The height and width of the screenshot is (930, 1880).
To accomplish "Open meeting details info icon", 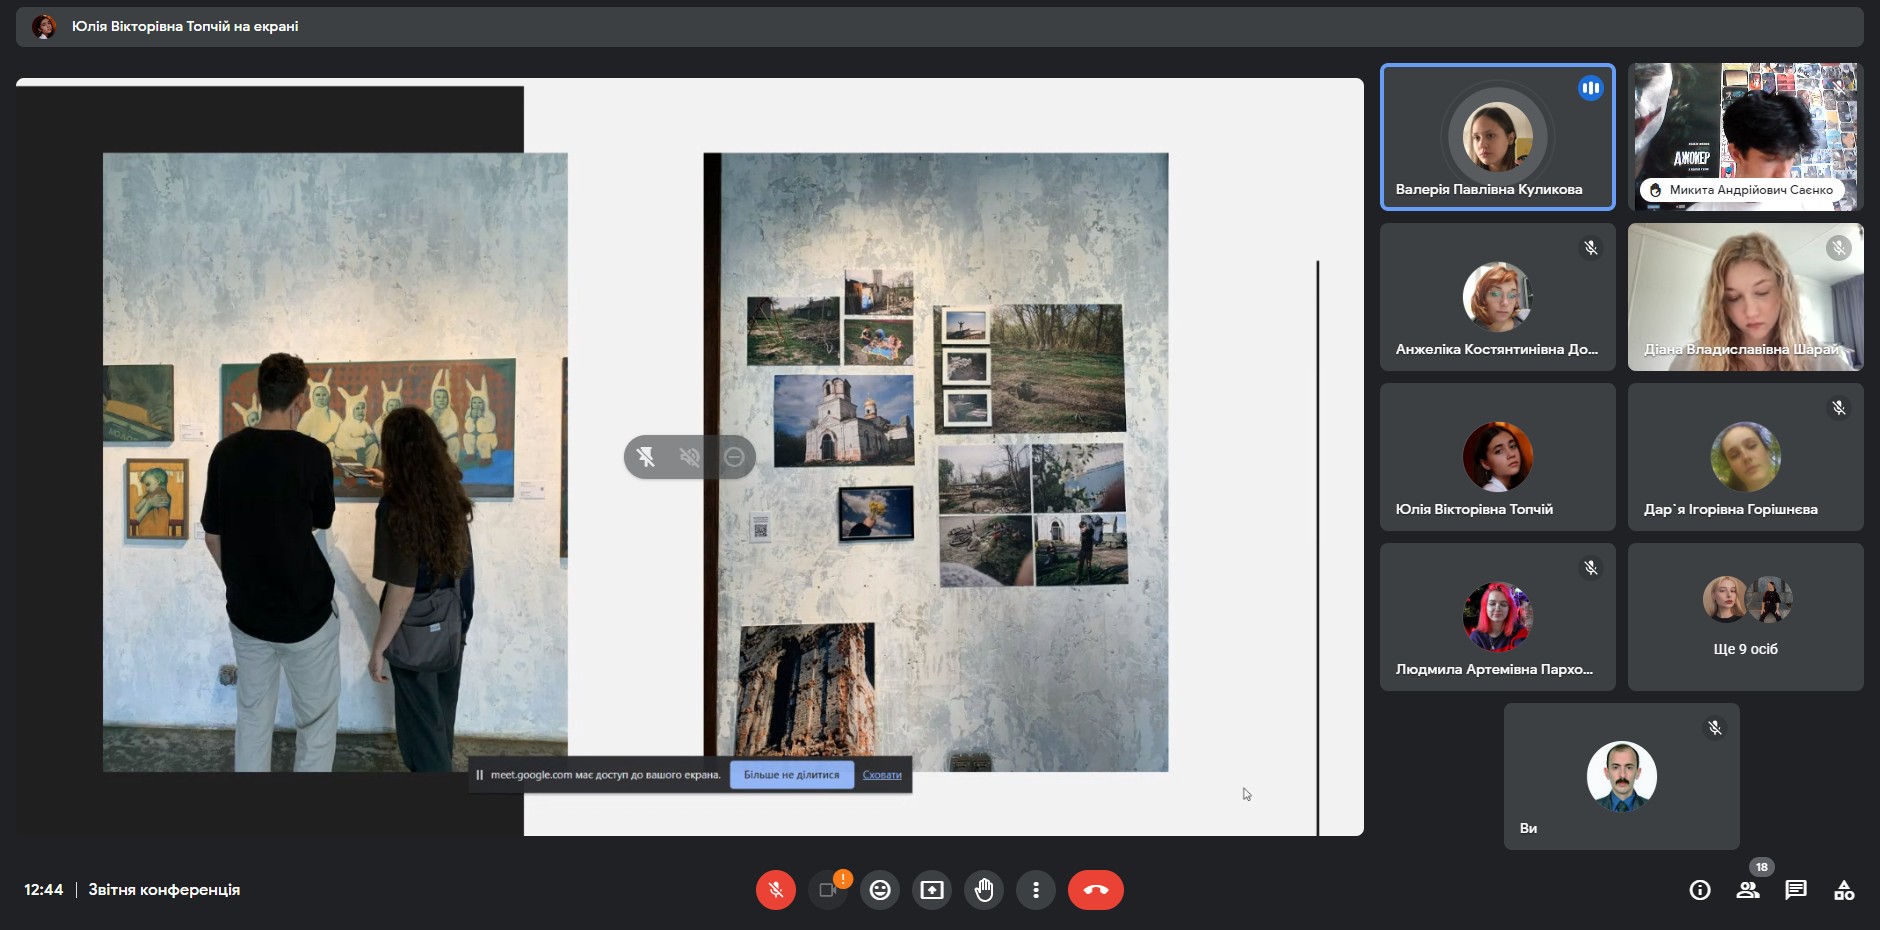I will pos(1700,890).
